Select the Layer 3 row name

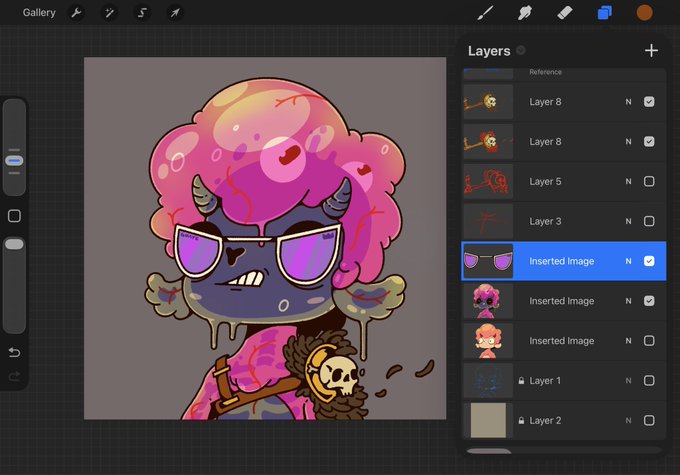(545, 221)
